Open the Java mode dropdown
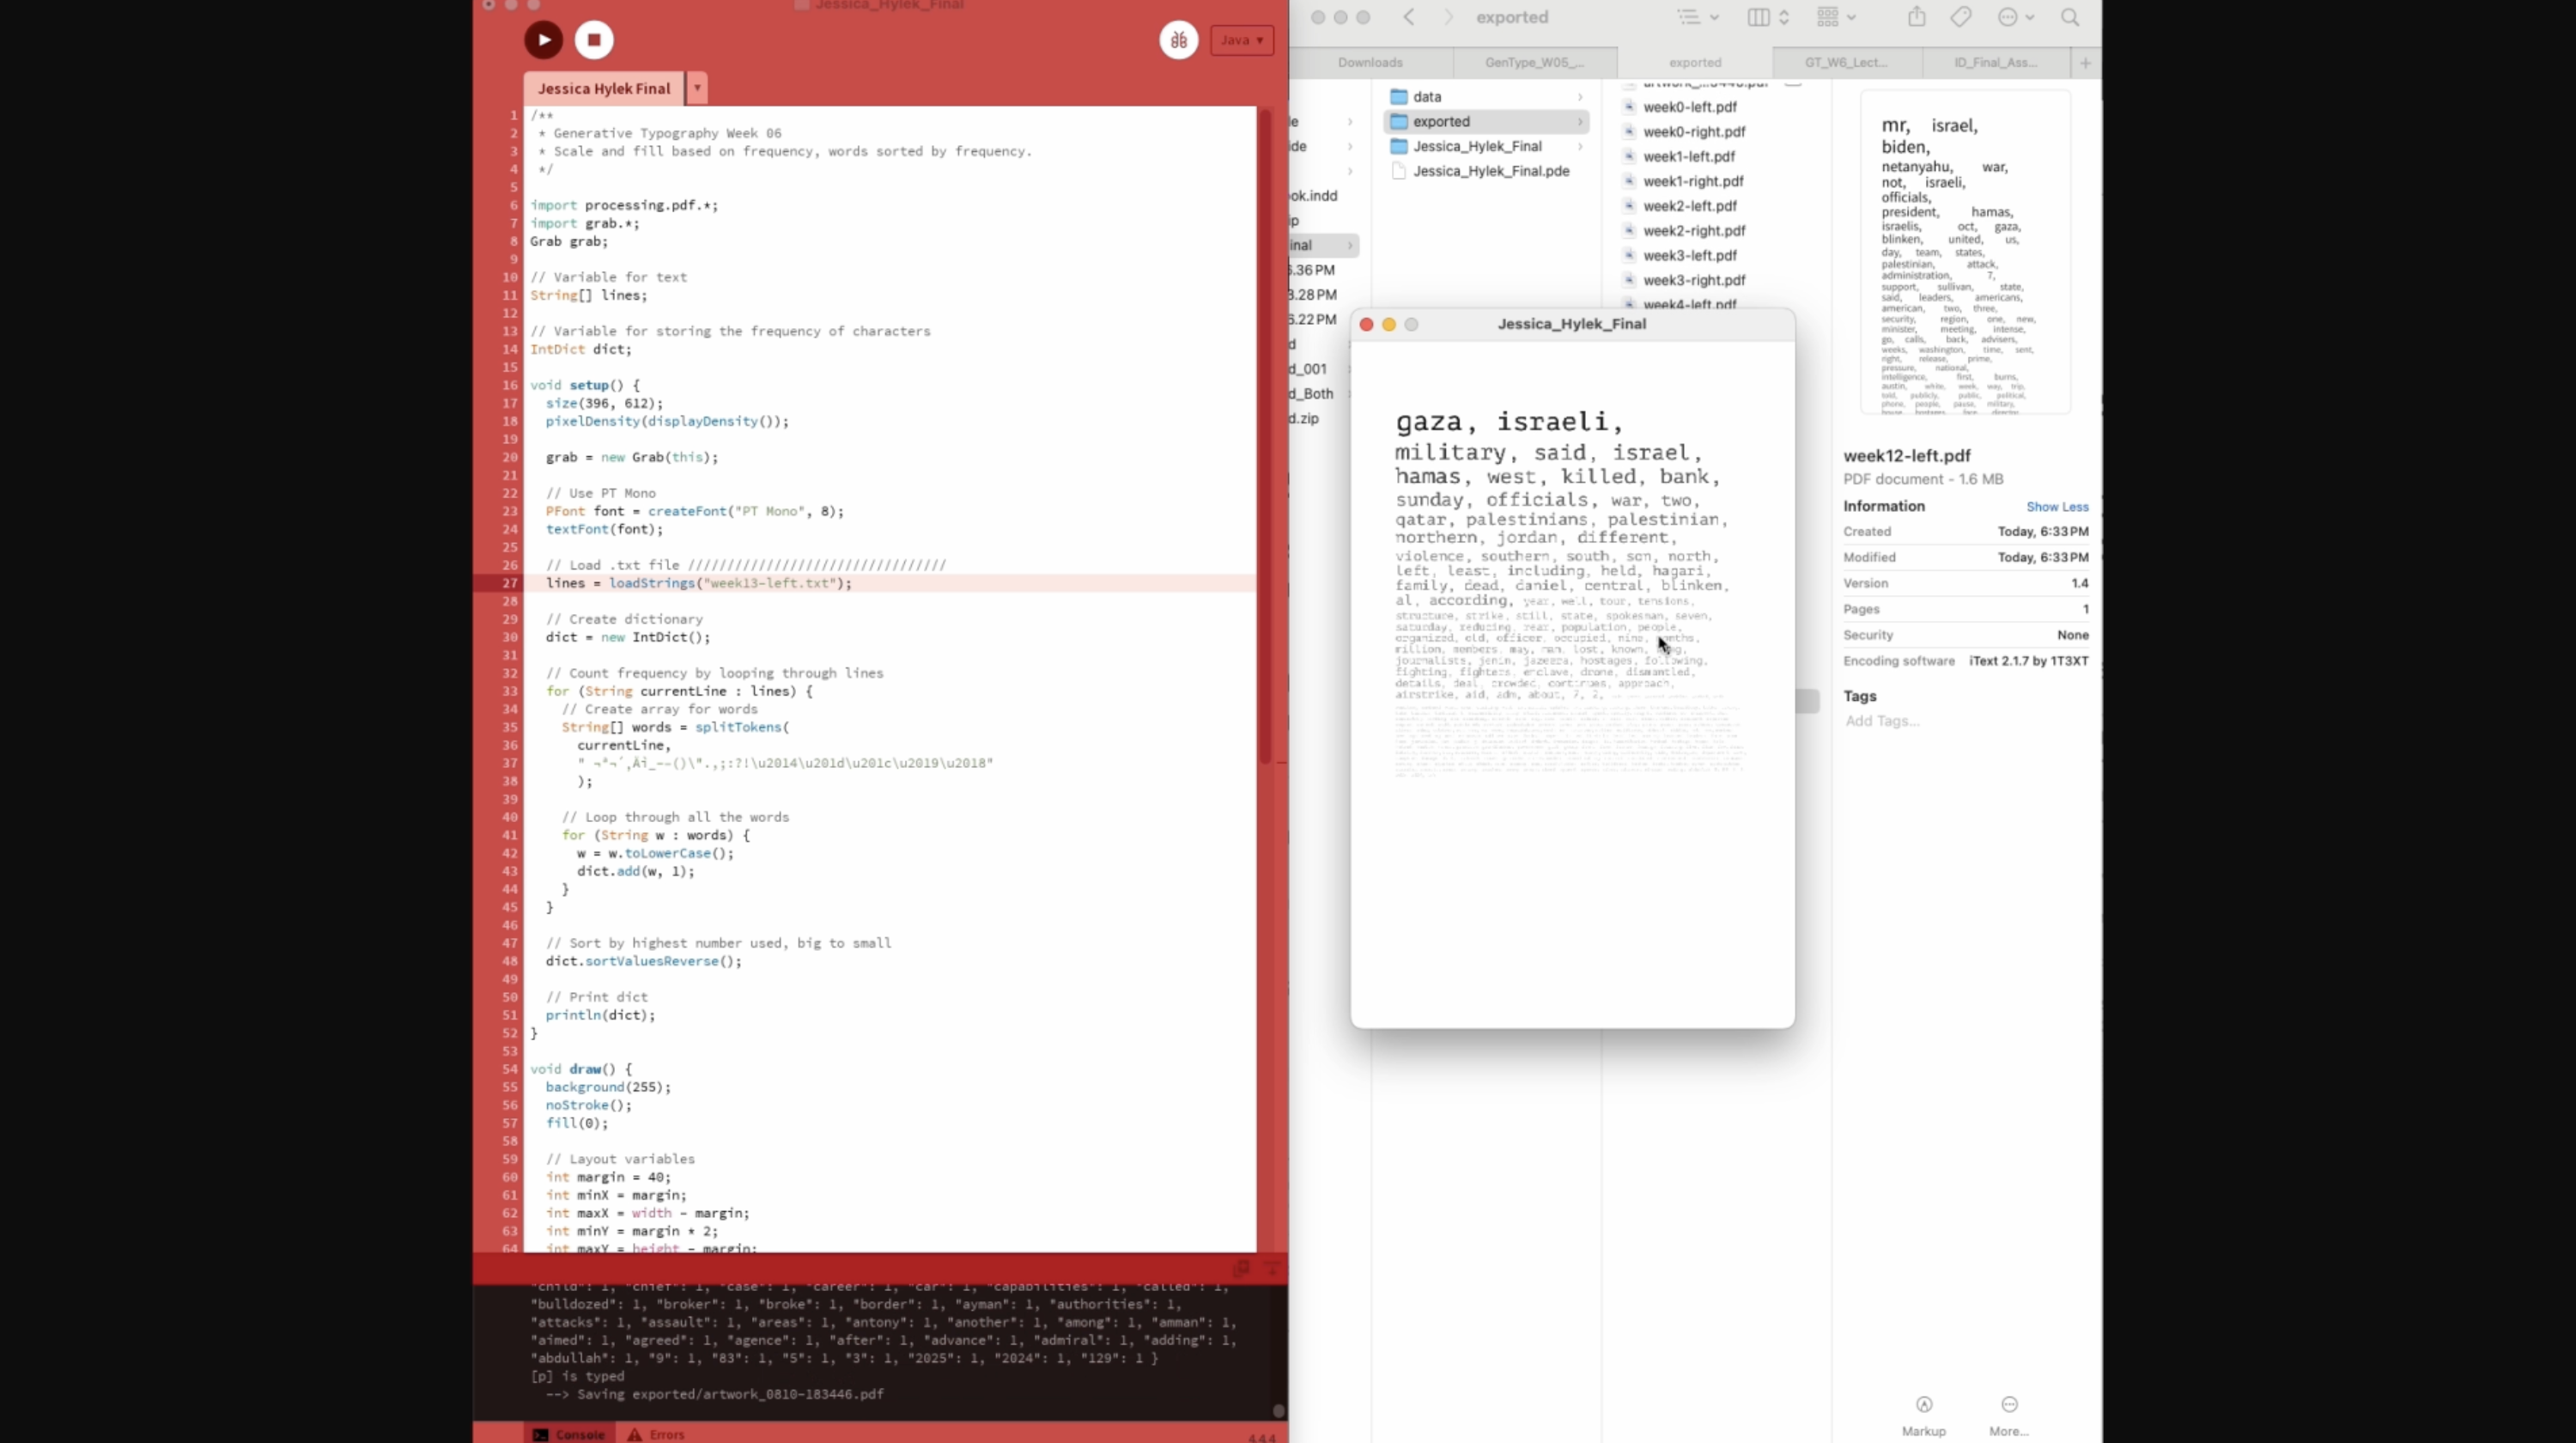The image size is (2576, 1443). pos(1242,40)
